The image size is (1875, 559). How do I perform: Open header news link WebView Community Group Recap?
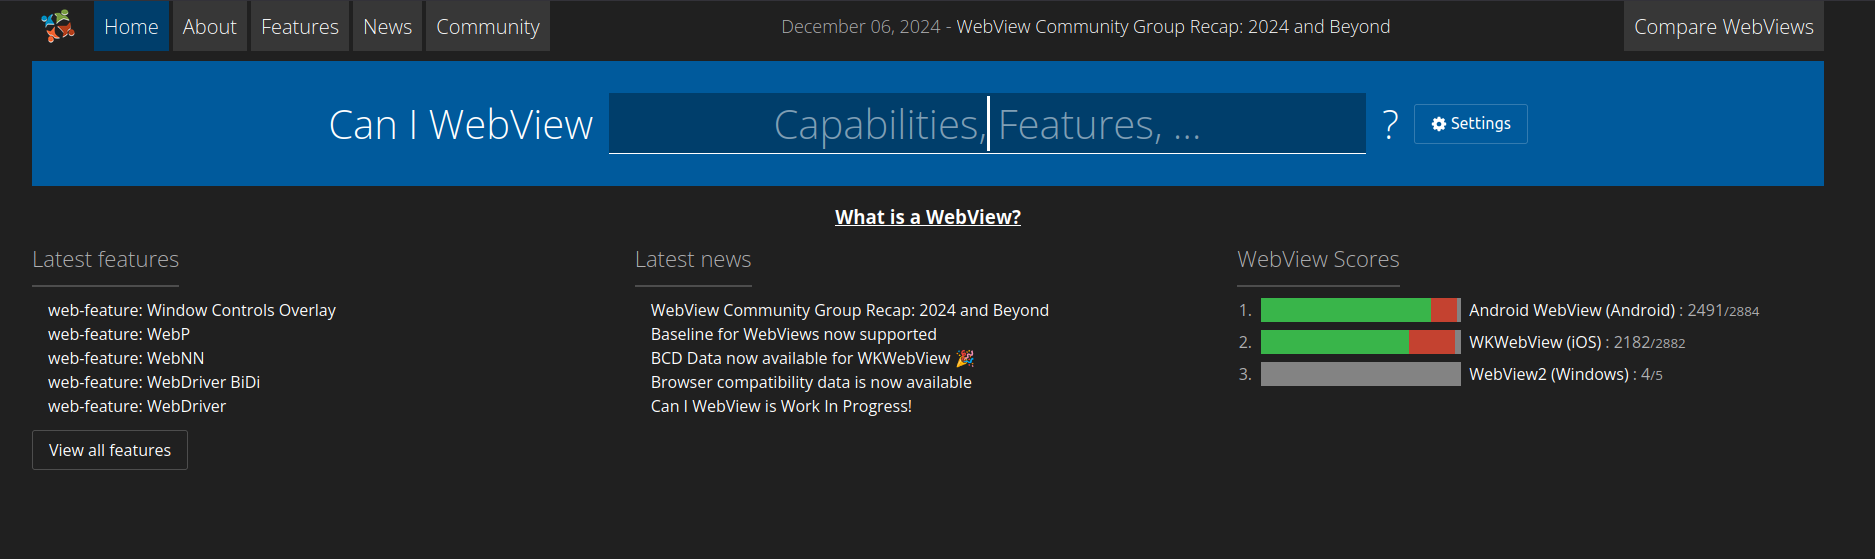[1173, 27]
